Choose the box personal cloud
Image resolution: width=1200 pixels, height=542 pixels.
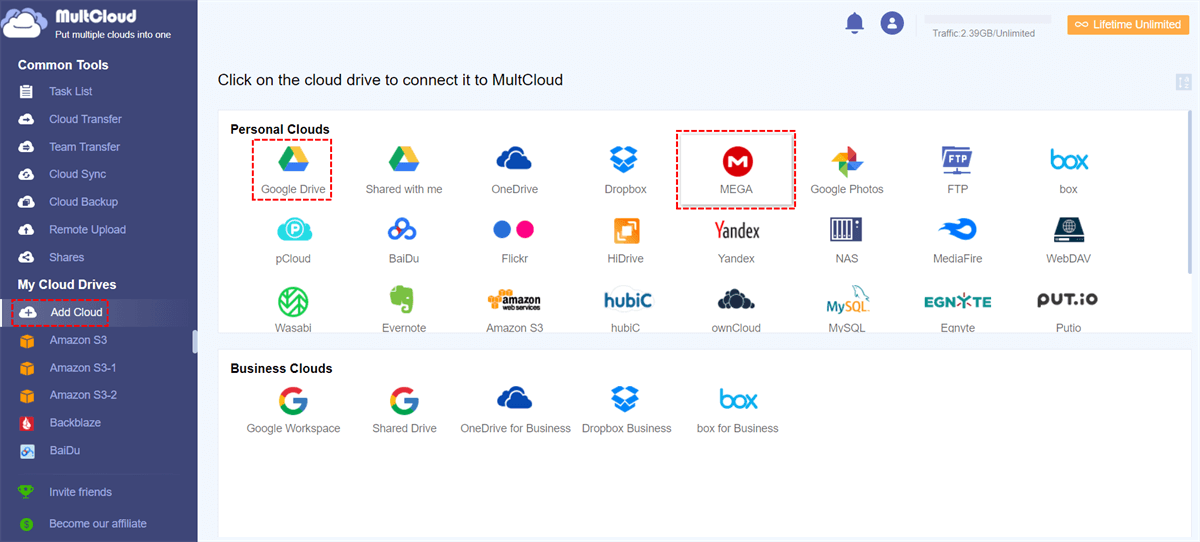1069,169
